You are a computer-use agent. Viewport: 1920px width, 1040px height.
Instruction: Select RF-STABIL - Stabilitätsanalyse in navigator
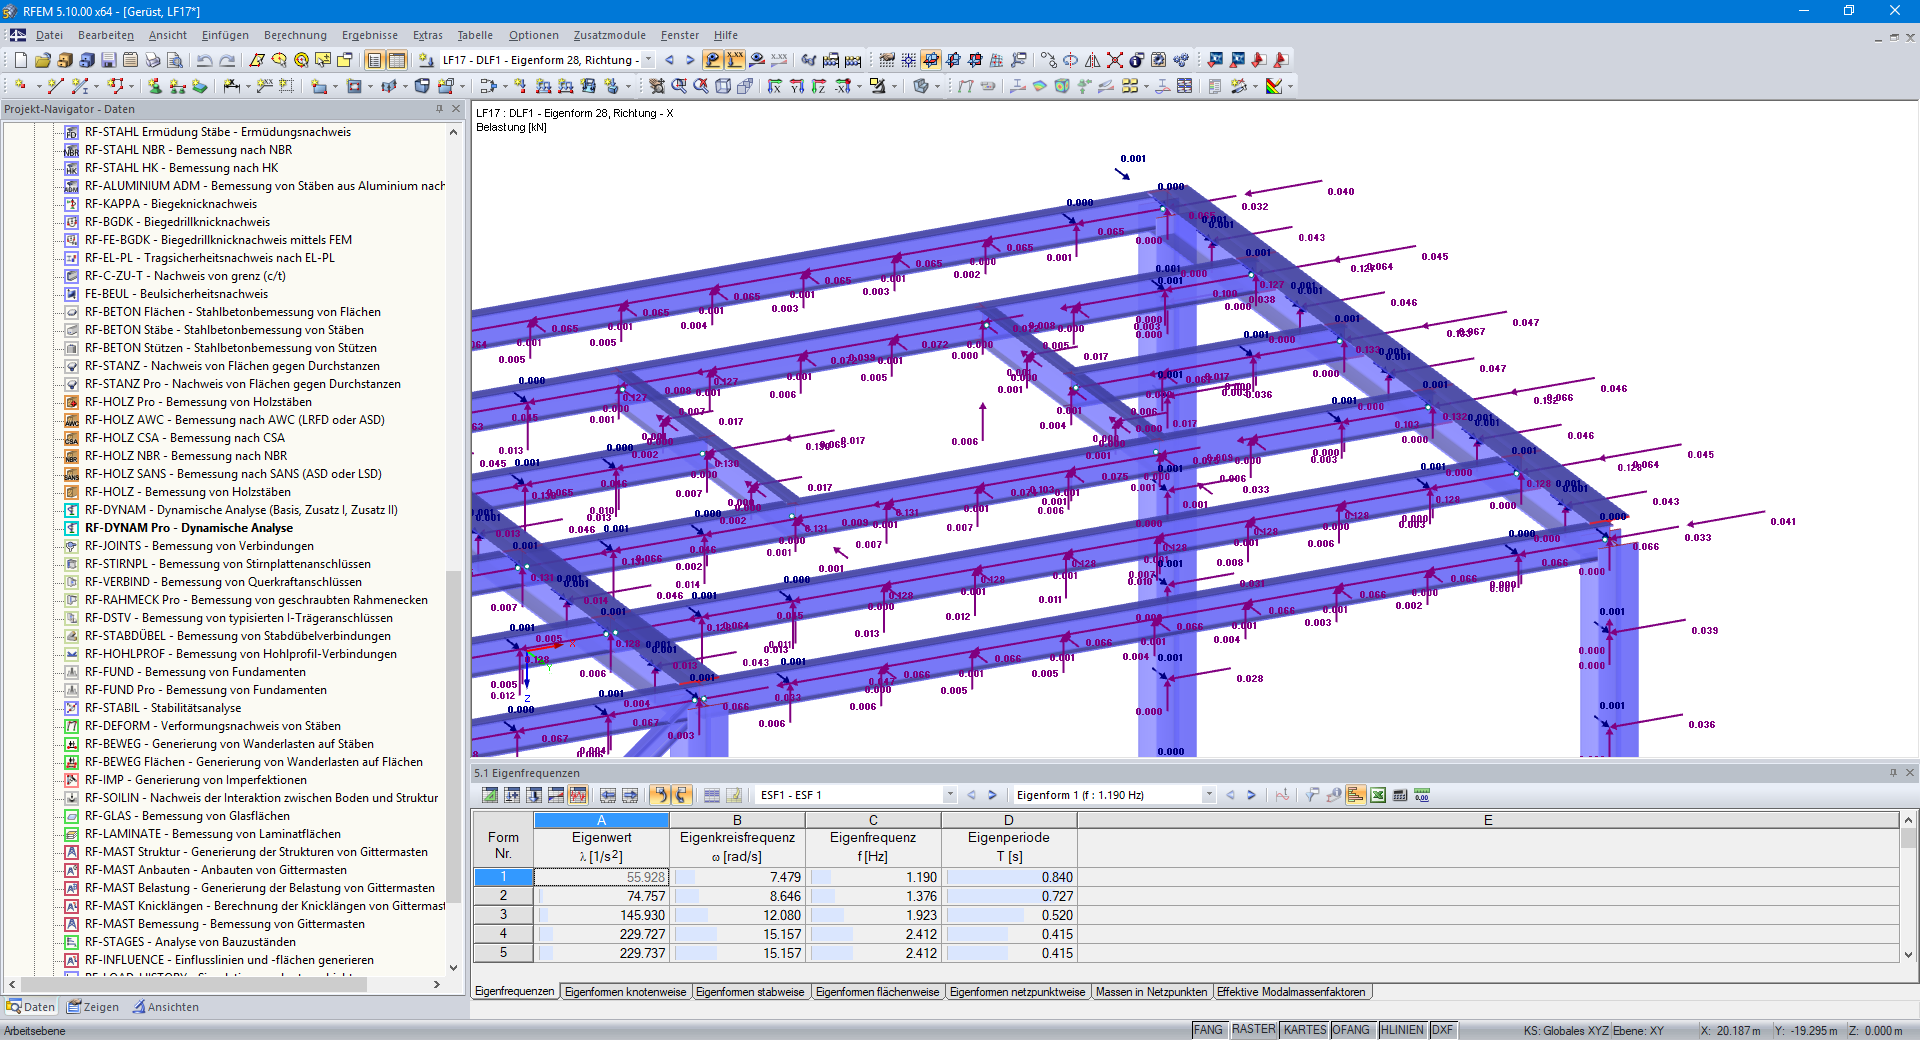162,708
